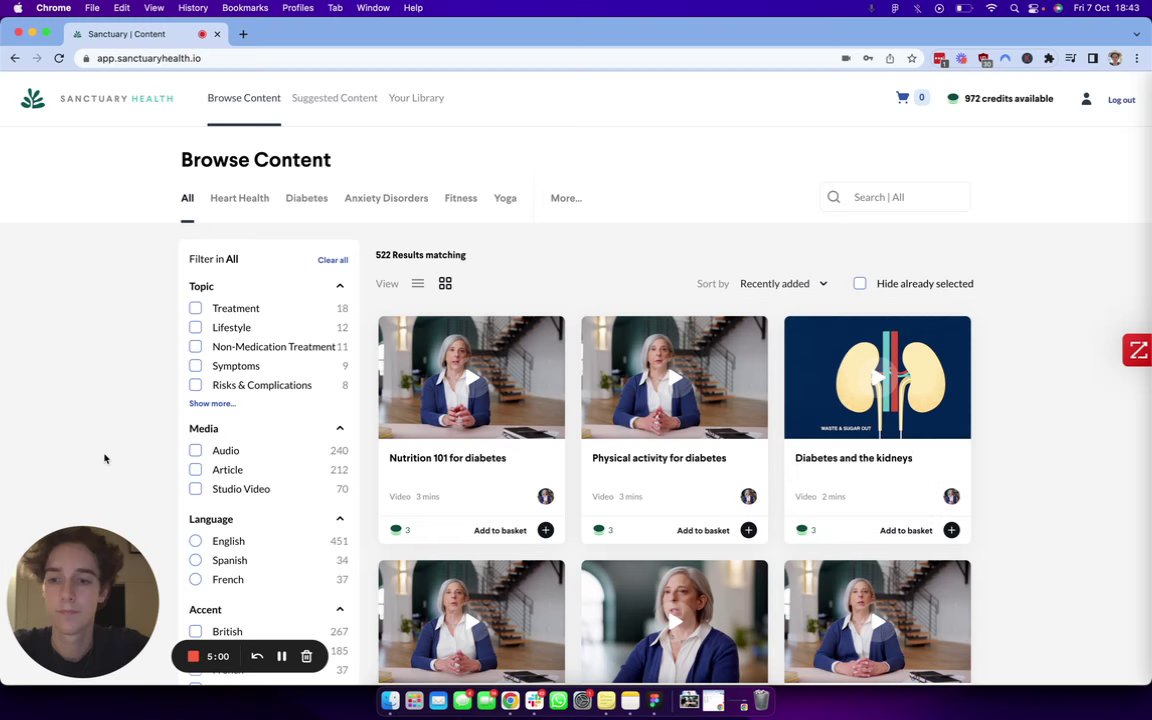
Task: Check the Article media filter
Action: point(195,469)
